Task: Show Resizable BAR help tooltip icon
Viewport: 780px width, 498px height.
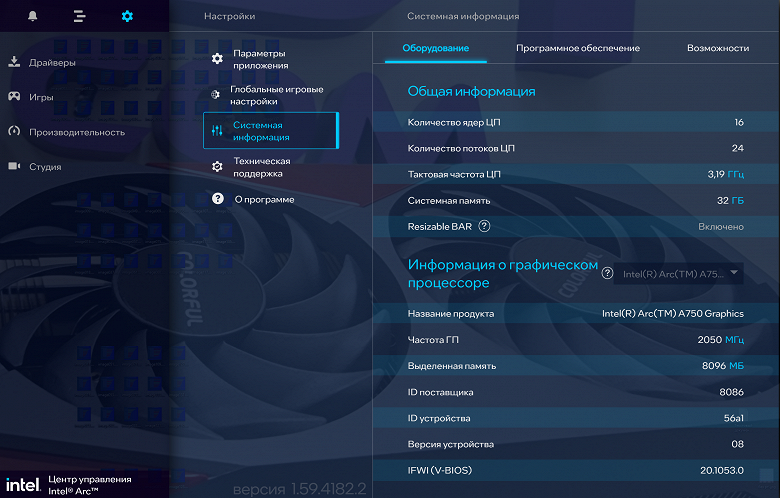Action: (484, 226)
